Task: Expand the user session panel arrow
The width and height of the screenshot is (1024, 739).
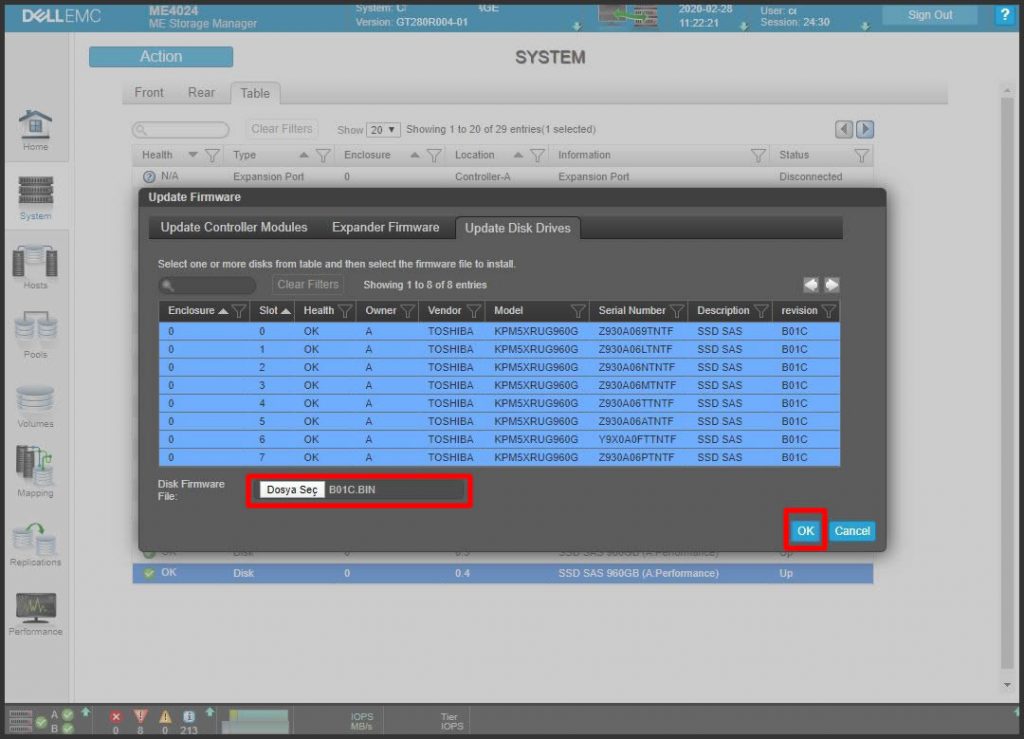Action: click(x=865, y=27)
